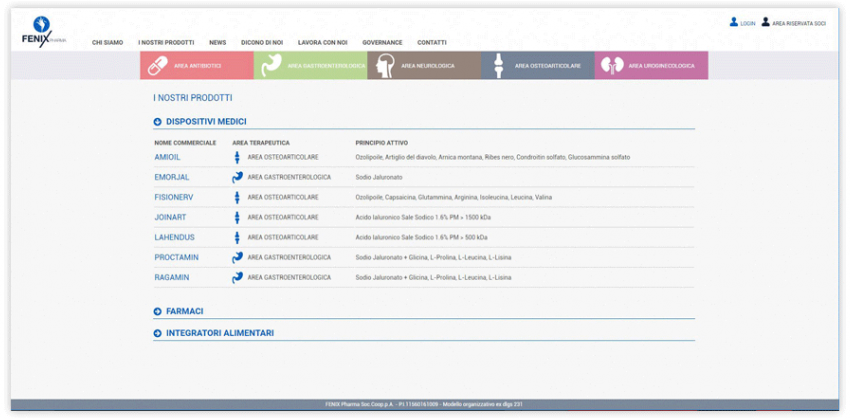Click the kidneys icon in Area Uroginecologica
850x419 pixels.
coord(612,66)
